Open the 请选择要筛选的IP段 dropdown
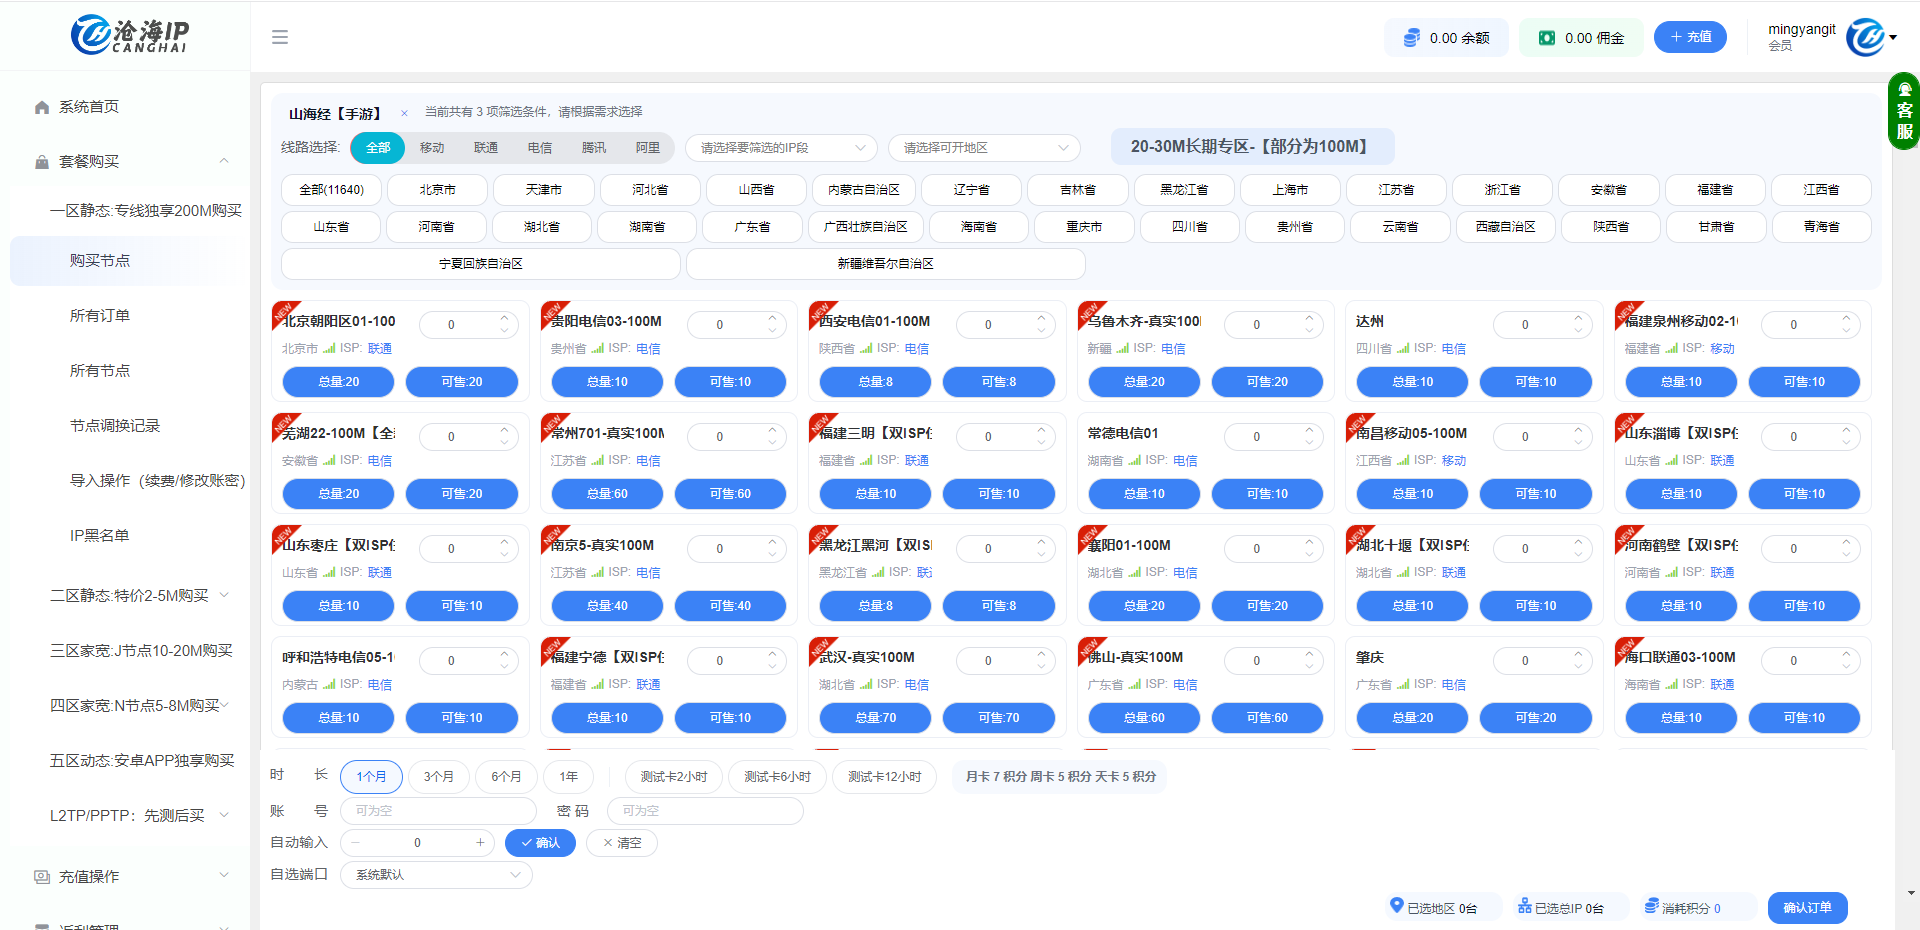 781,147
